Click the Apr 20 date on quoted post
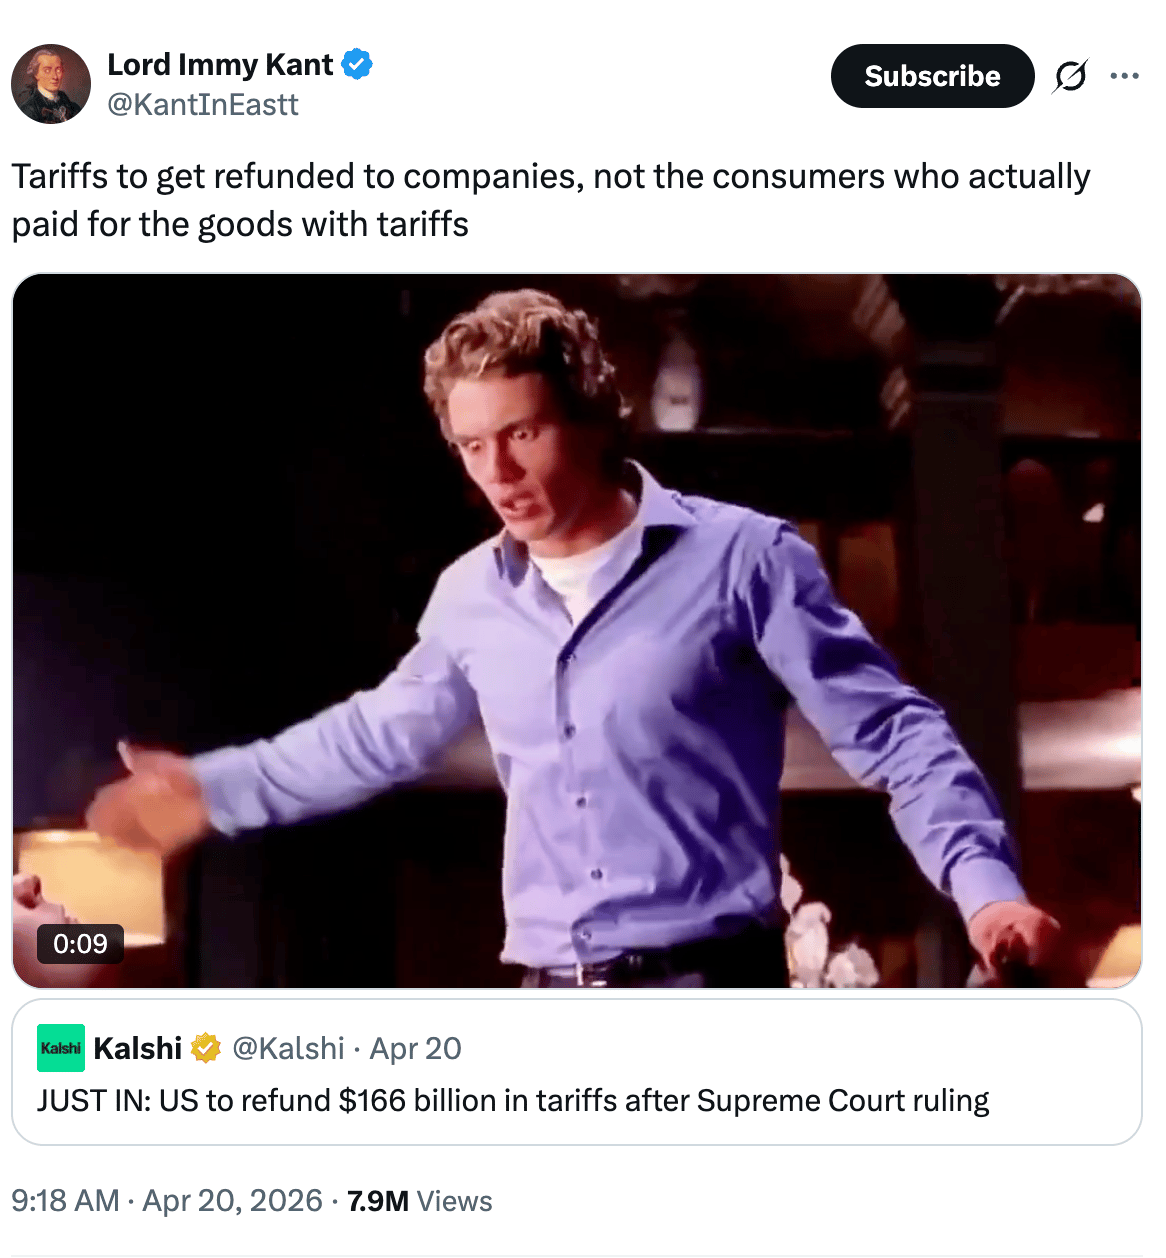Viewport: 1166px width, 1258px height. (416, 1048)
